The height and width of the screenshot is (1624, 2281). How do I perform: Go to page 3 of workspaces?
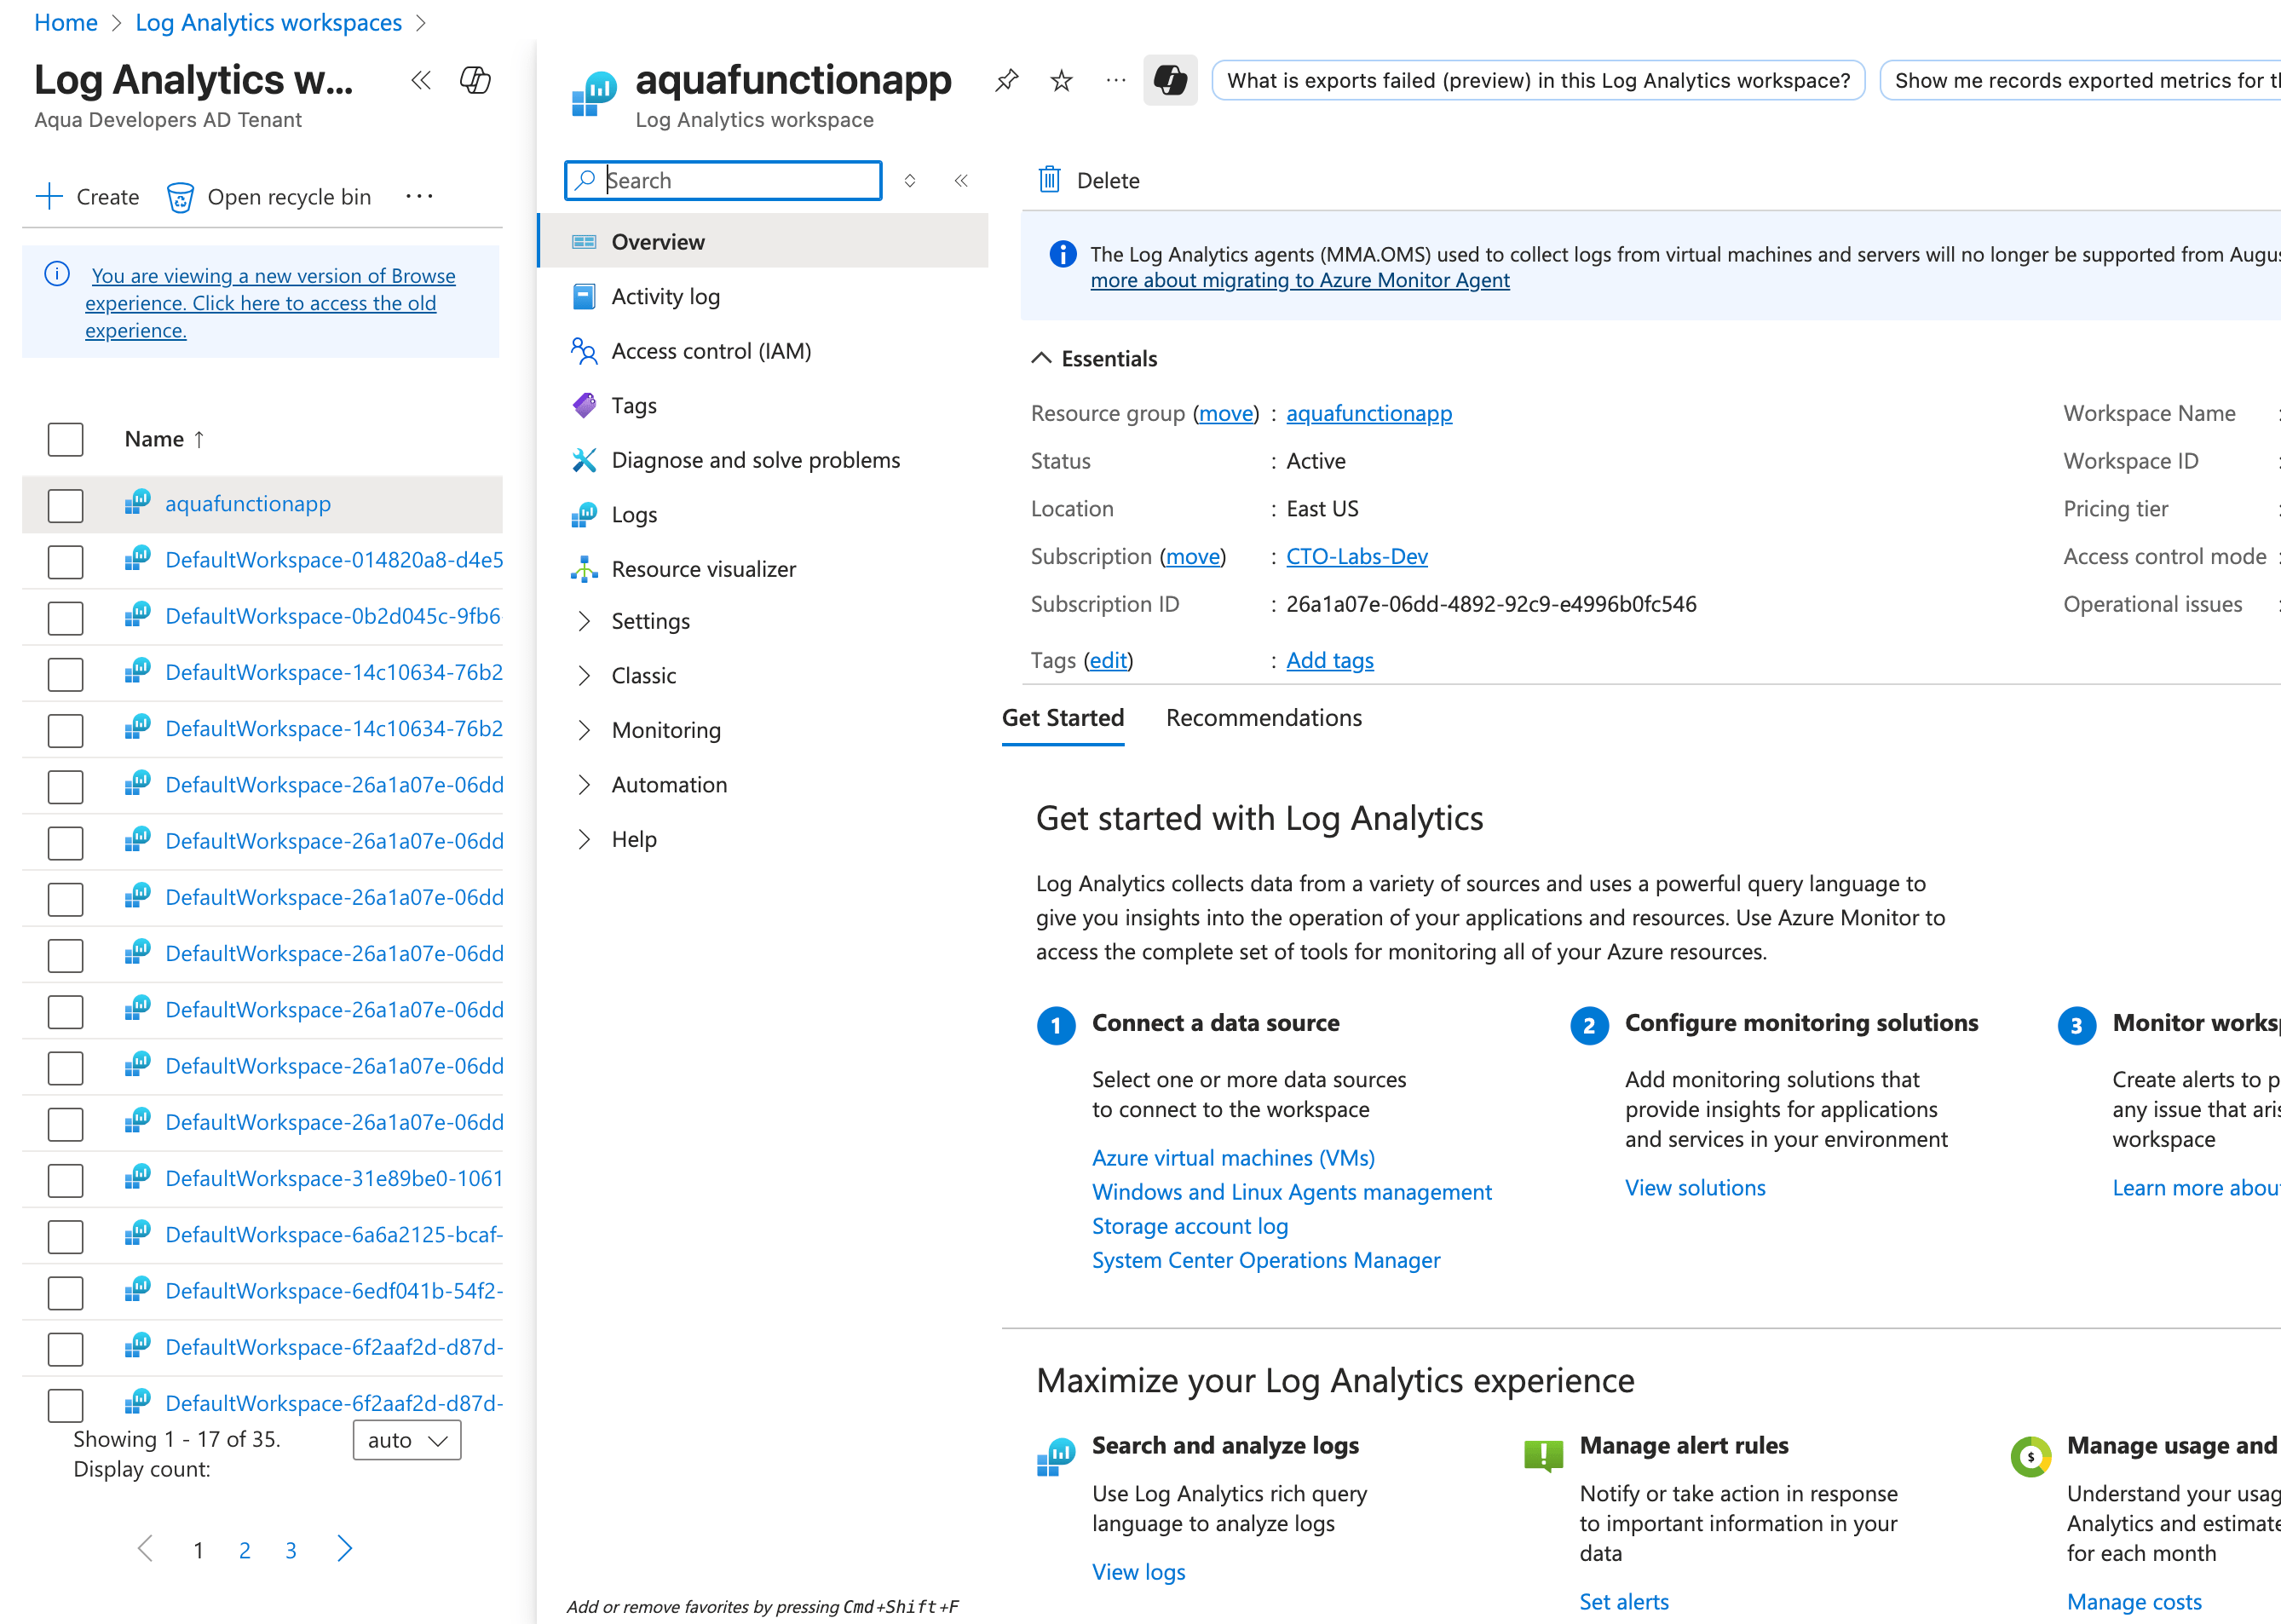point(290,1549)
